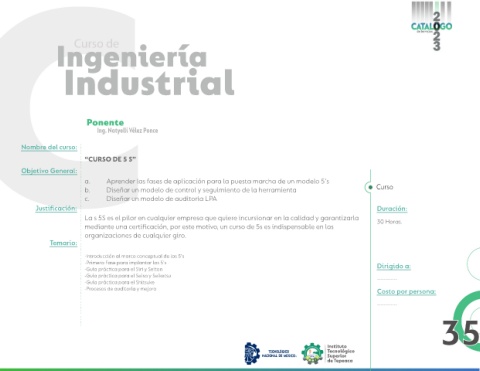This screenshot has height=371, width=480.
Task: Click the Duración heading
Action: 392,209
